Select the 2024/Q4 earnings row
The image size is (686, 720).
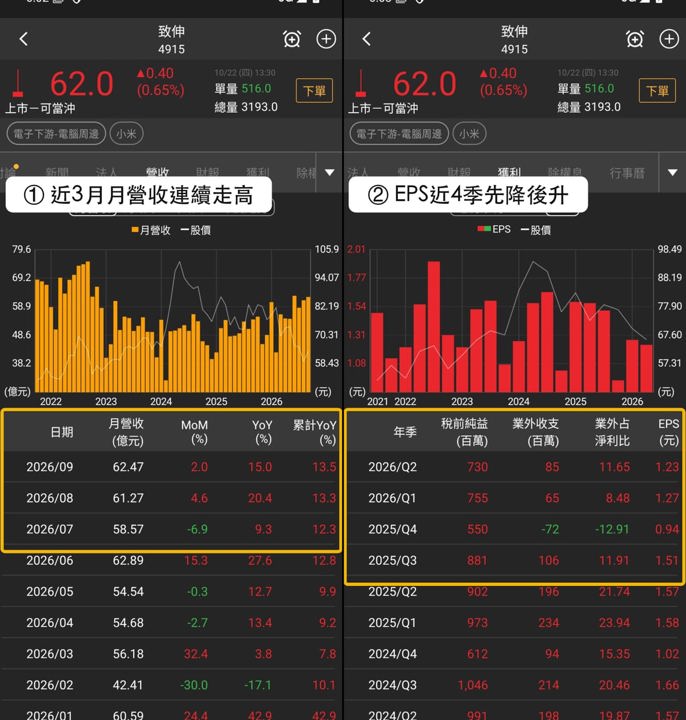coord(514,654)
